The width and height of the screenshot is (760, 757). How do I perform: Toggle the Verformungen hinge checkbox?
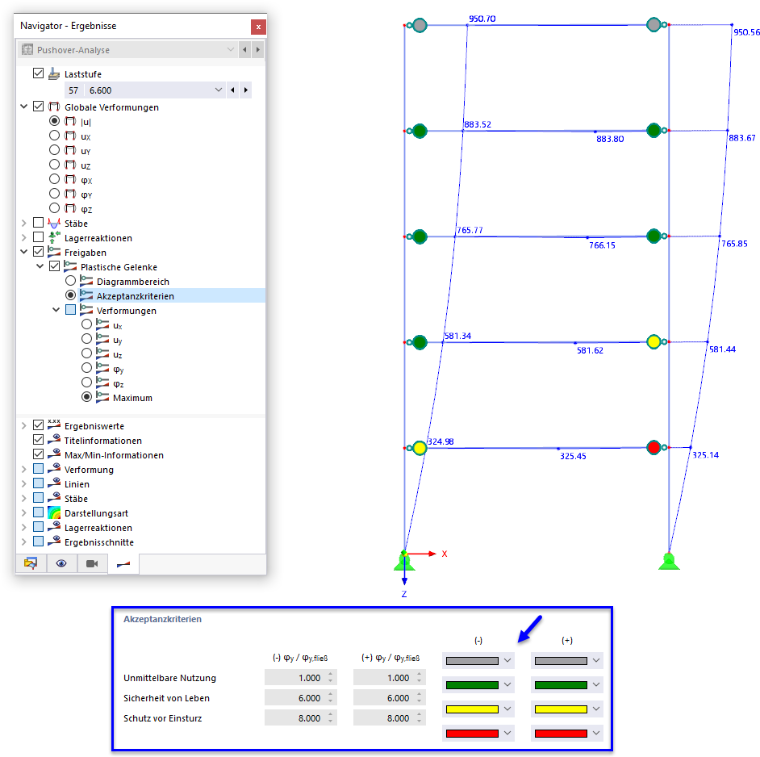pyautogui.click(x=70, y=310)
